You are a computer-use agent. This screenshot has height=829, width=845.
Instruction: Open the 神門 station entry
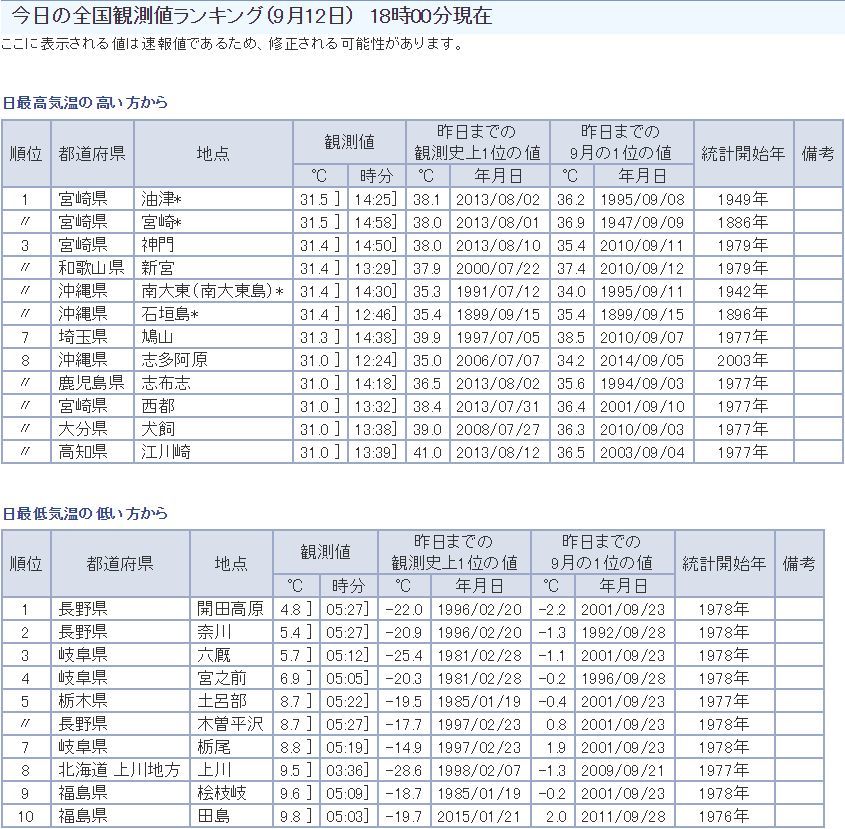pyautogui.click(x=158, y=244)
